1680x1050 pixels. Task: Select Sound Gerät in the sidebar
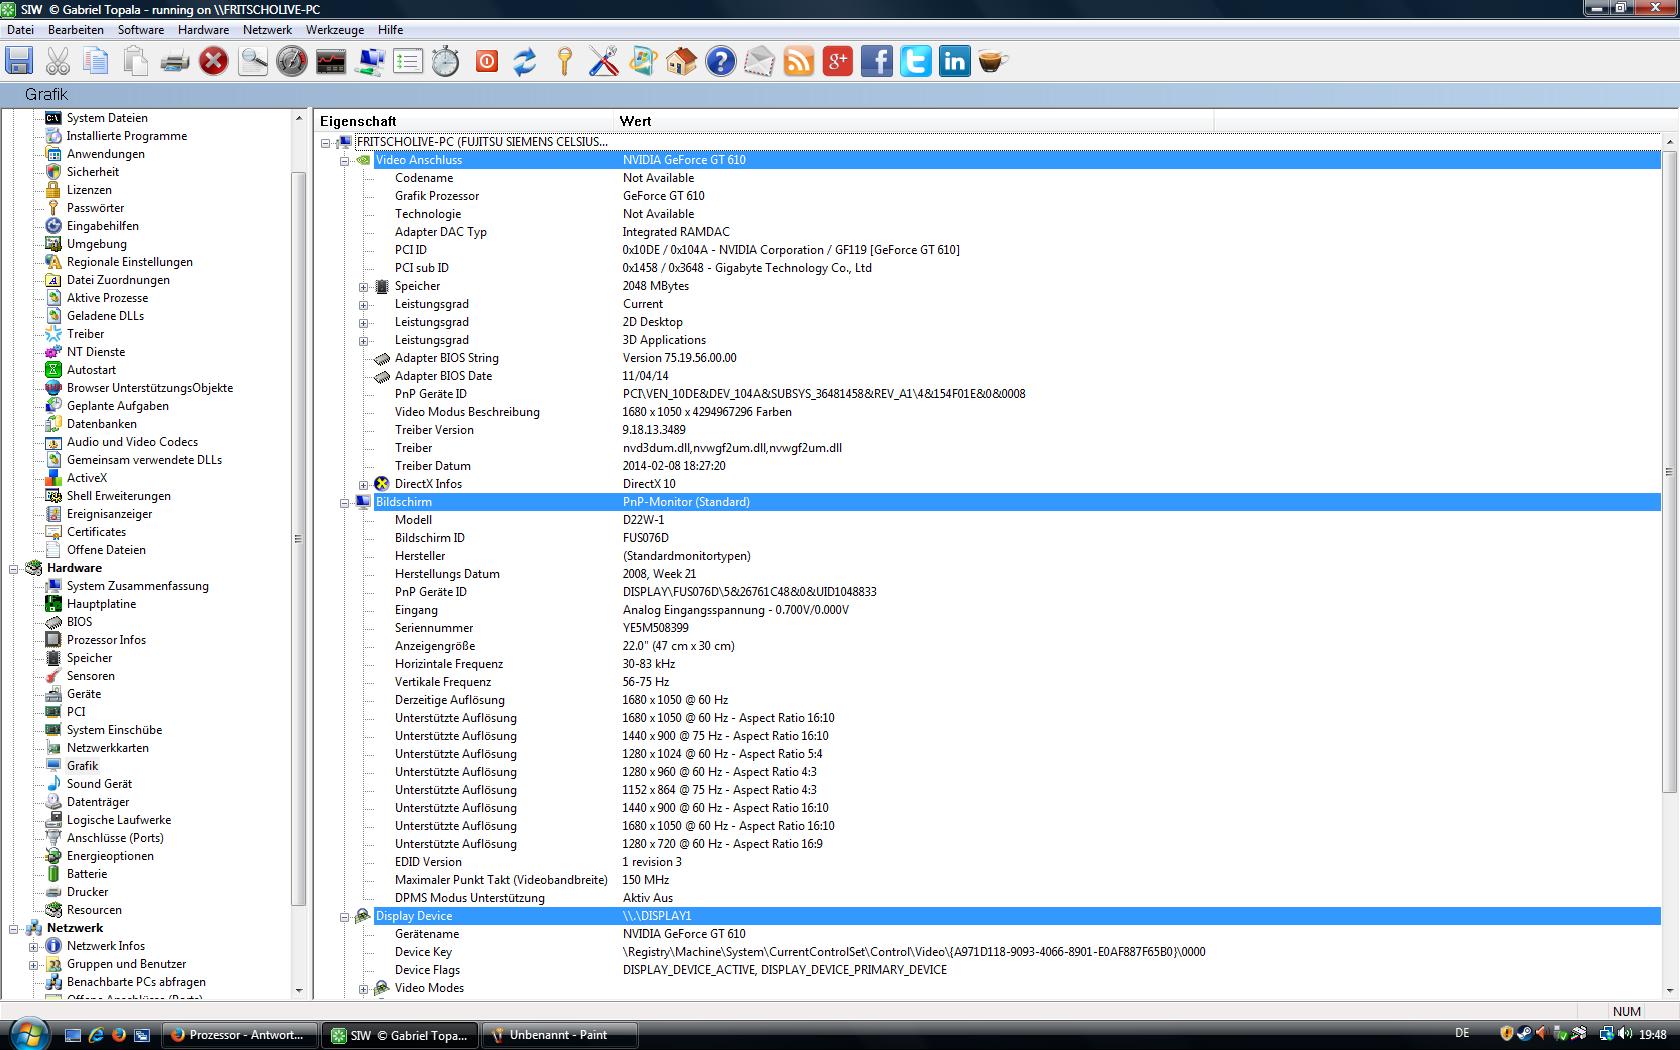[x=99, y=784]
